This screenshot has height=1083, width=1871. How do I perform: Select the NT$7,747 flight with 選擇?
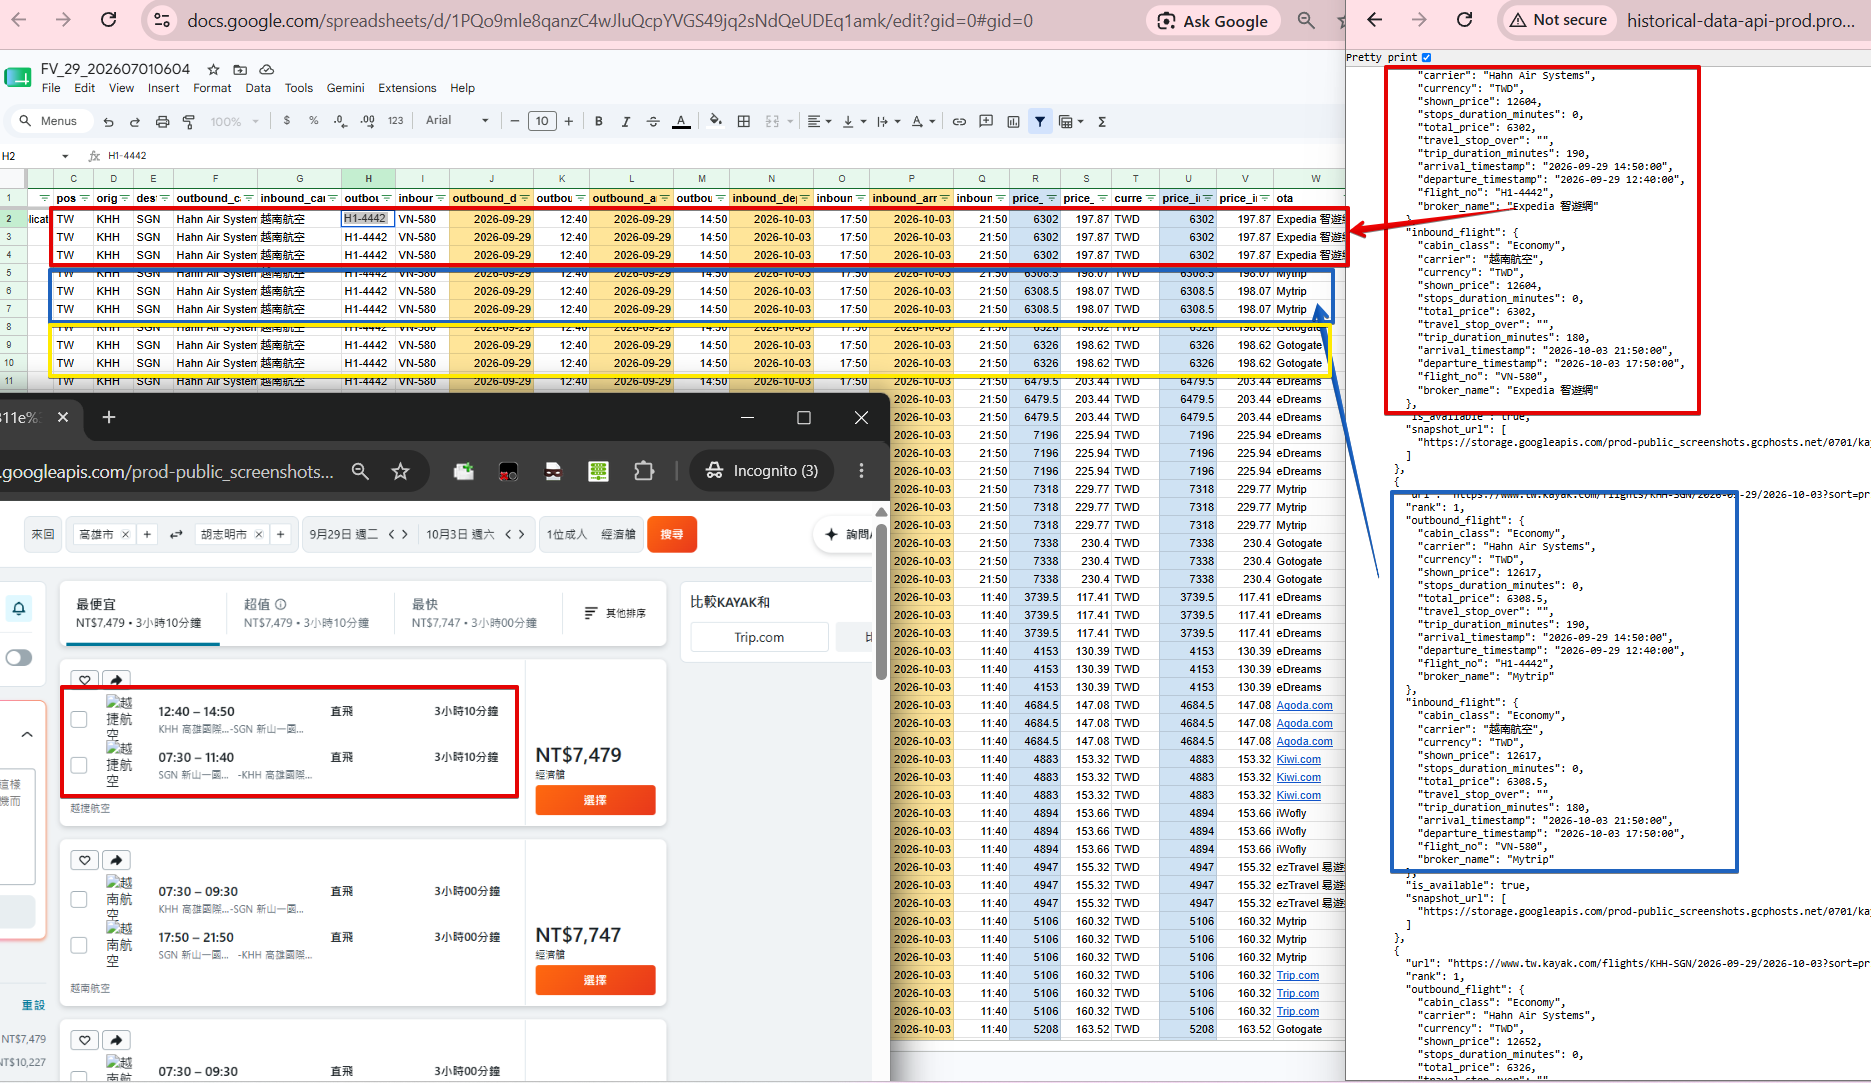point(595,980)
